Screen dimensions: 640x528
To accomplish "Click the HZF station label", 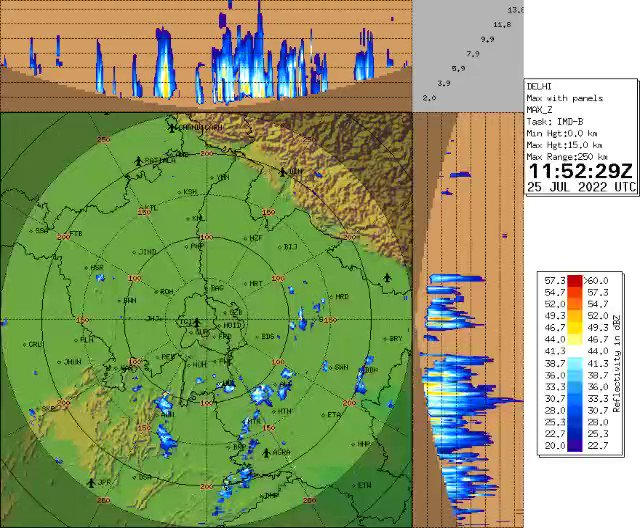I will click(x=256, y=238).
